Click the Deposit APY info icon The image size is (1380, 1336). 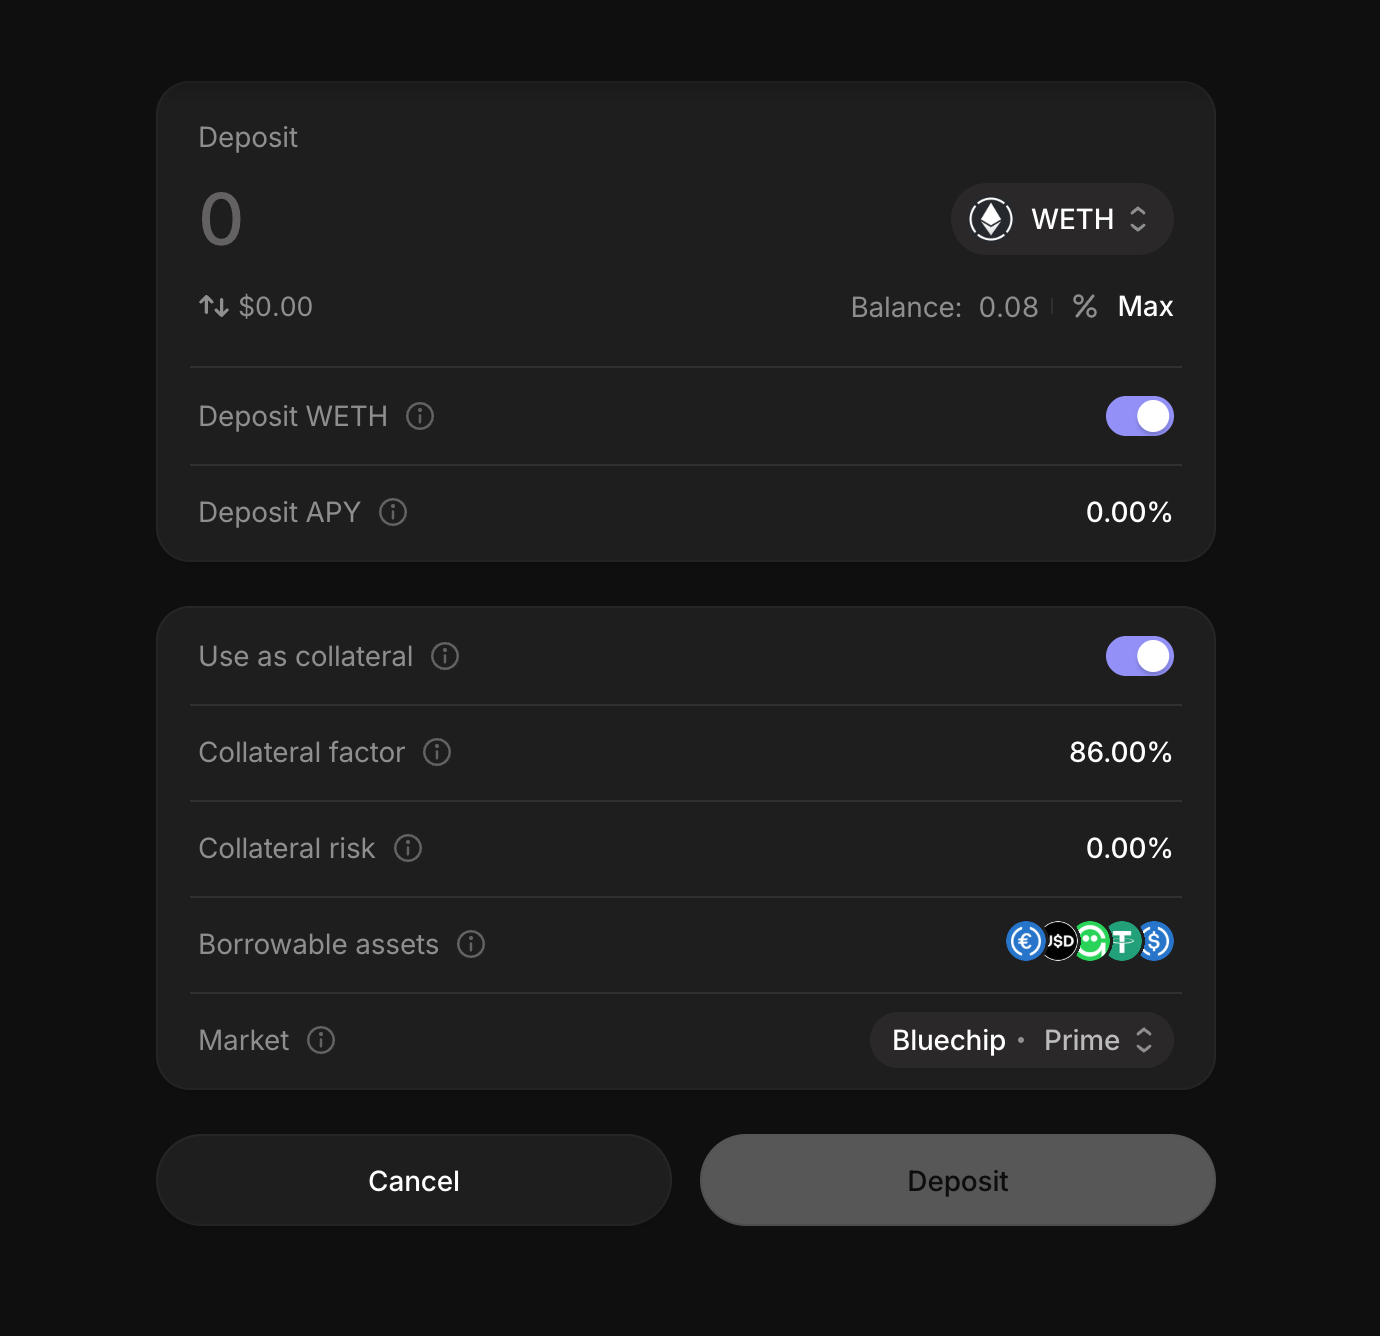pyautogui.click(x=393, y=512)
